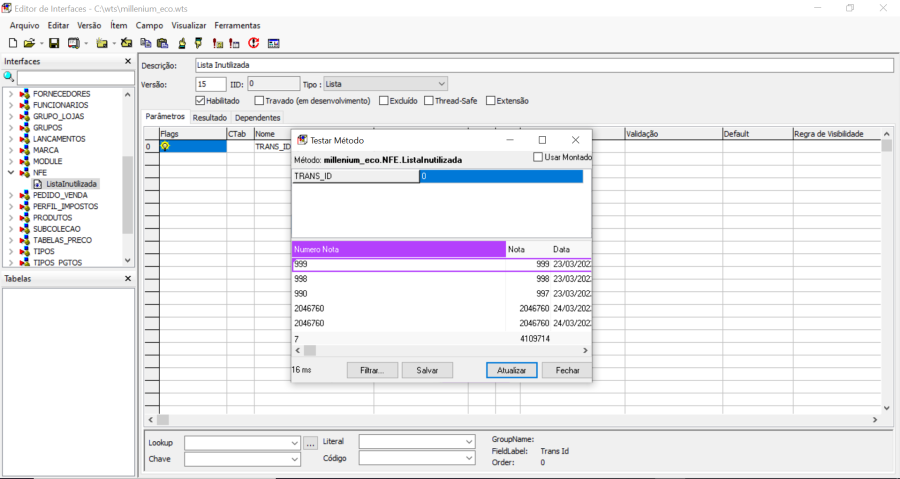This screenshot has width=900, height=479.
Task: Open the Arquivo menu
Action: 25,25
